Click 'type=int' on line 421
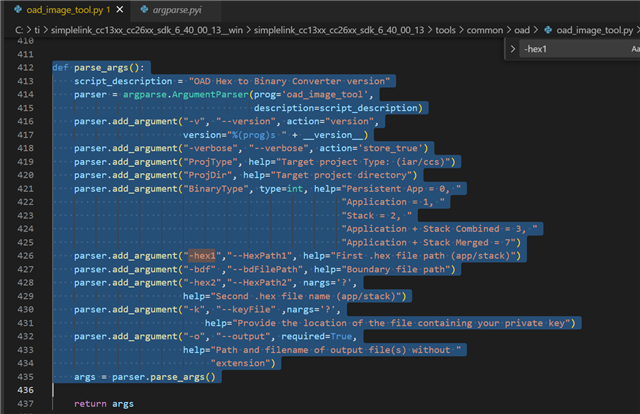Screen dimensions: 640x414 281,189
